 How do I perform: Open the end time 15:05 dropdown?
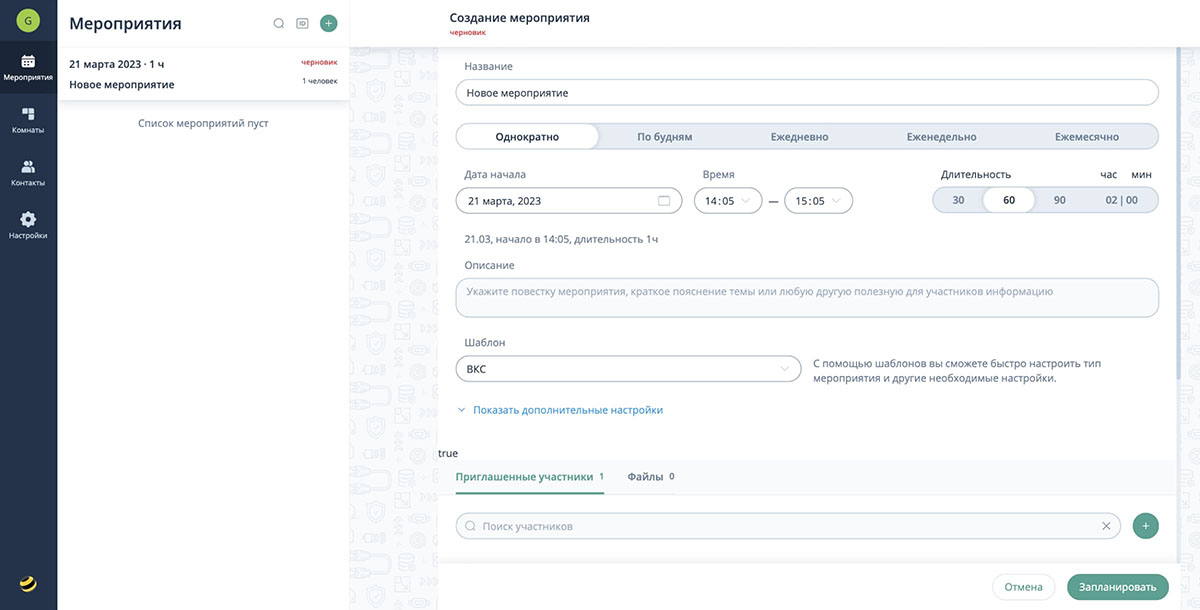click(818, 201)
